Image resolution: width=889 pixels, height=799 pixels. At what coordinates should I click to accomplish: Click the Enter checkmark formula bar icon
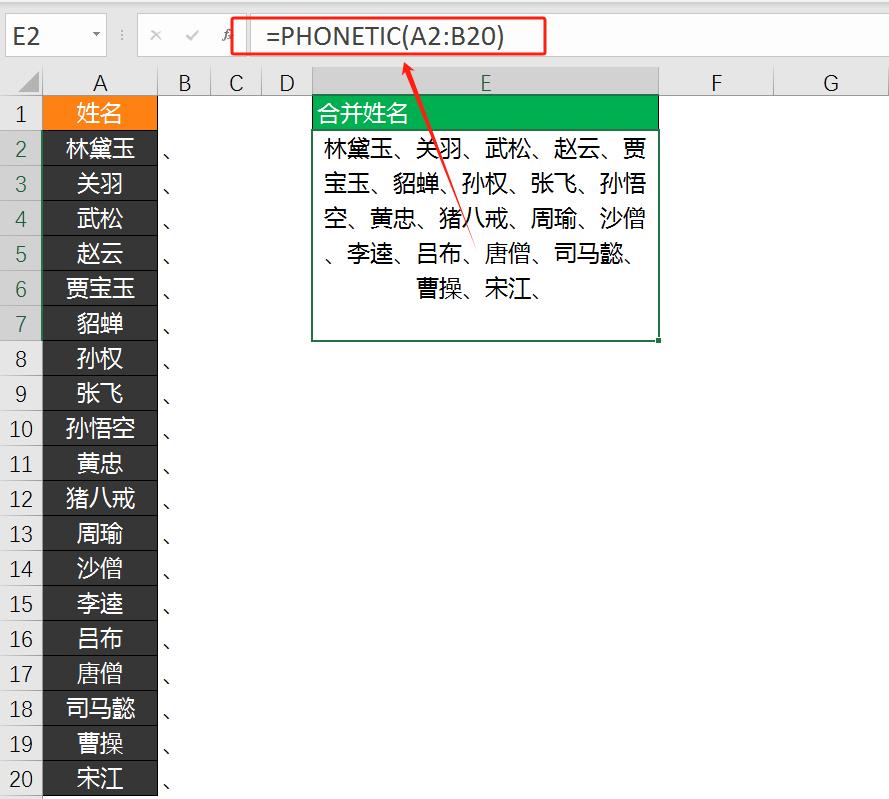[x=192, y=36]
